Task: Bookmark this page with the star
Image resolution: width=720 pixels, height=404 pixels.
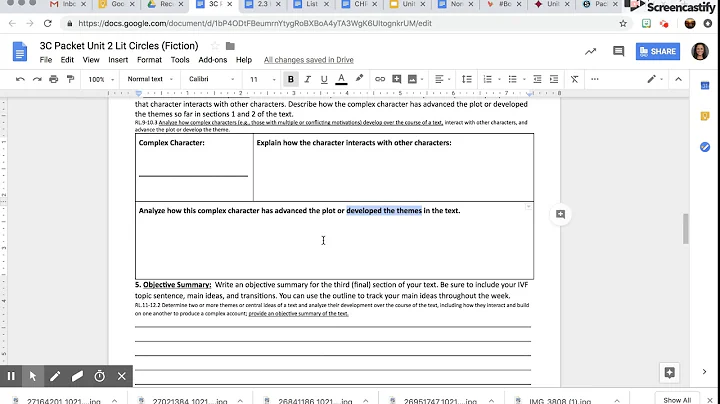Action: coord(623,23)
